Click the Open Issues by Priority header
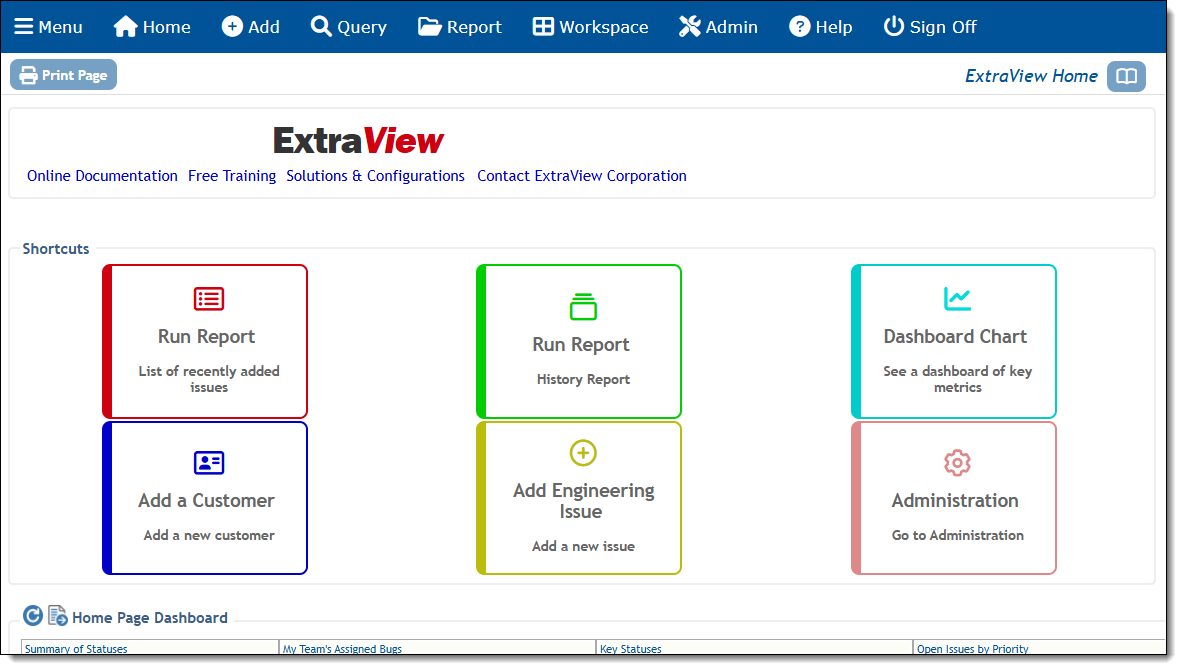Viewport: 1182px width, 670px height. tap(972, 649)
